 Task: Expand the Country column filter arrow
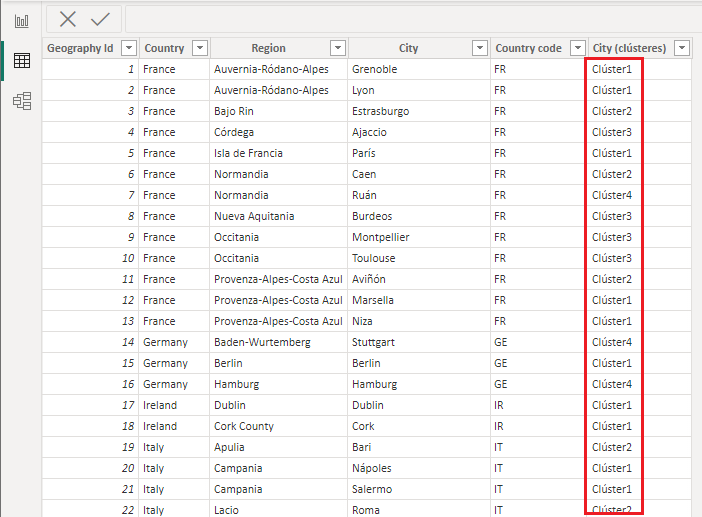click(200, 48)
